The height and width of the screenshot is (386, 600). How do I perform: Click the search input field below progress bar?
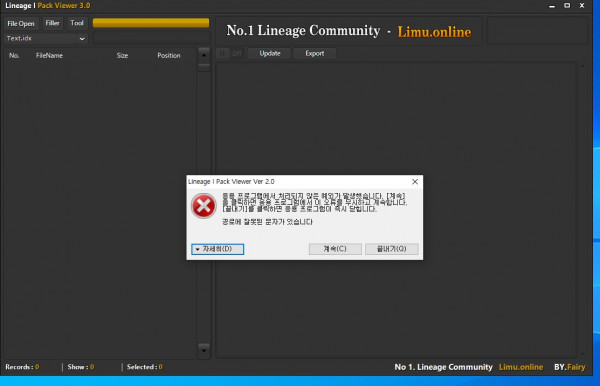pyautogui.click(x=151, y=38)
